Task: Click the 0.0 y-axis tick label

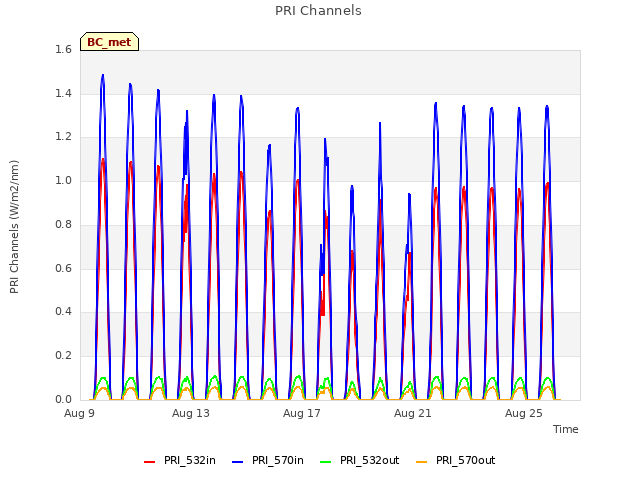Action: click(63, 399)
